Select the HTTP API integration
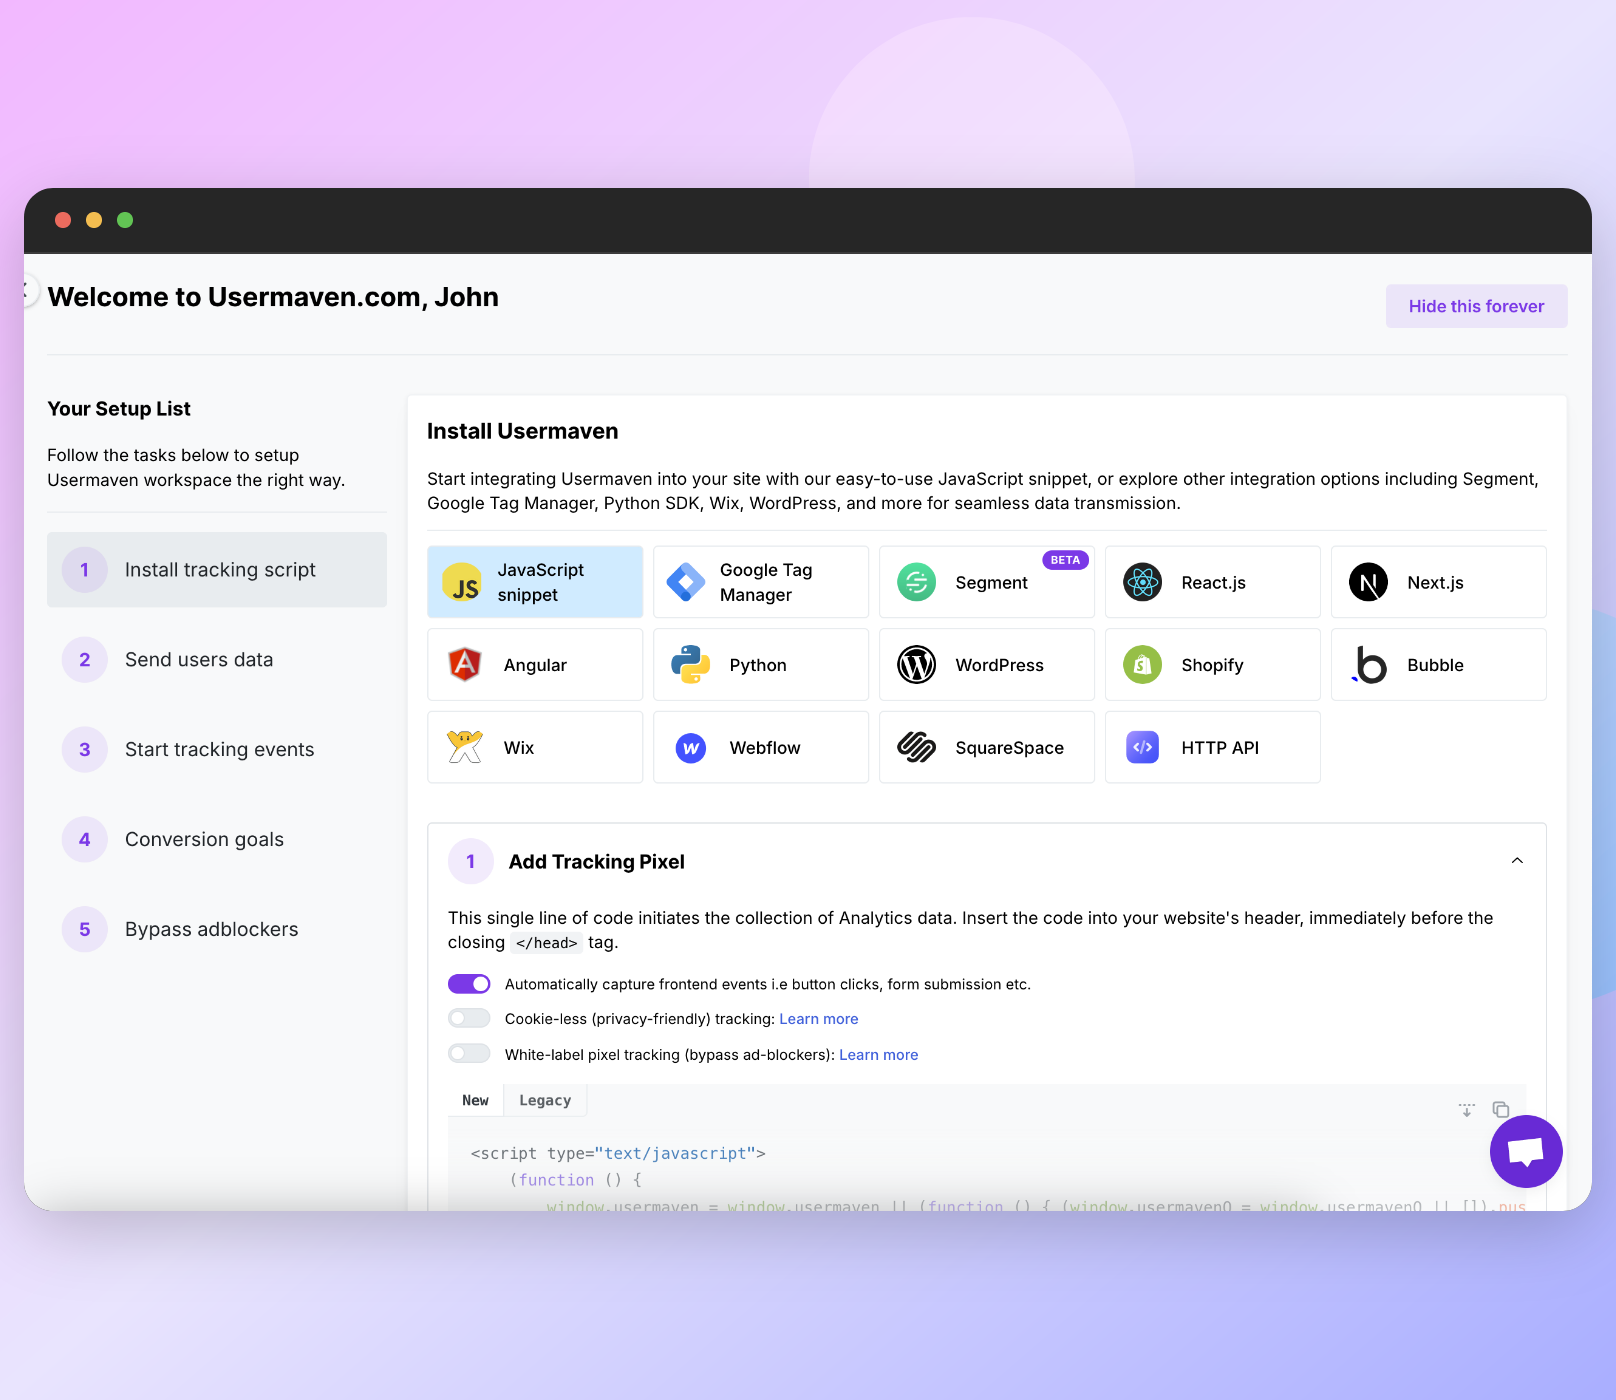Viewport: 1616px width, 1400px height. (x=1213, y=747)
